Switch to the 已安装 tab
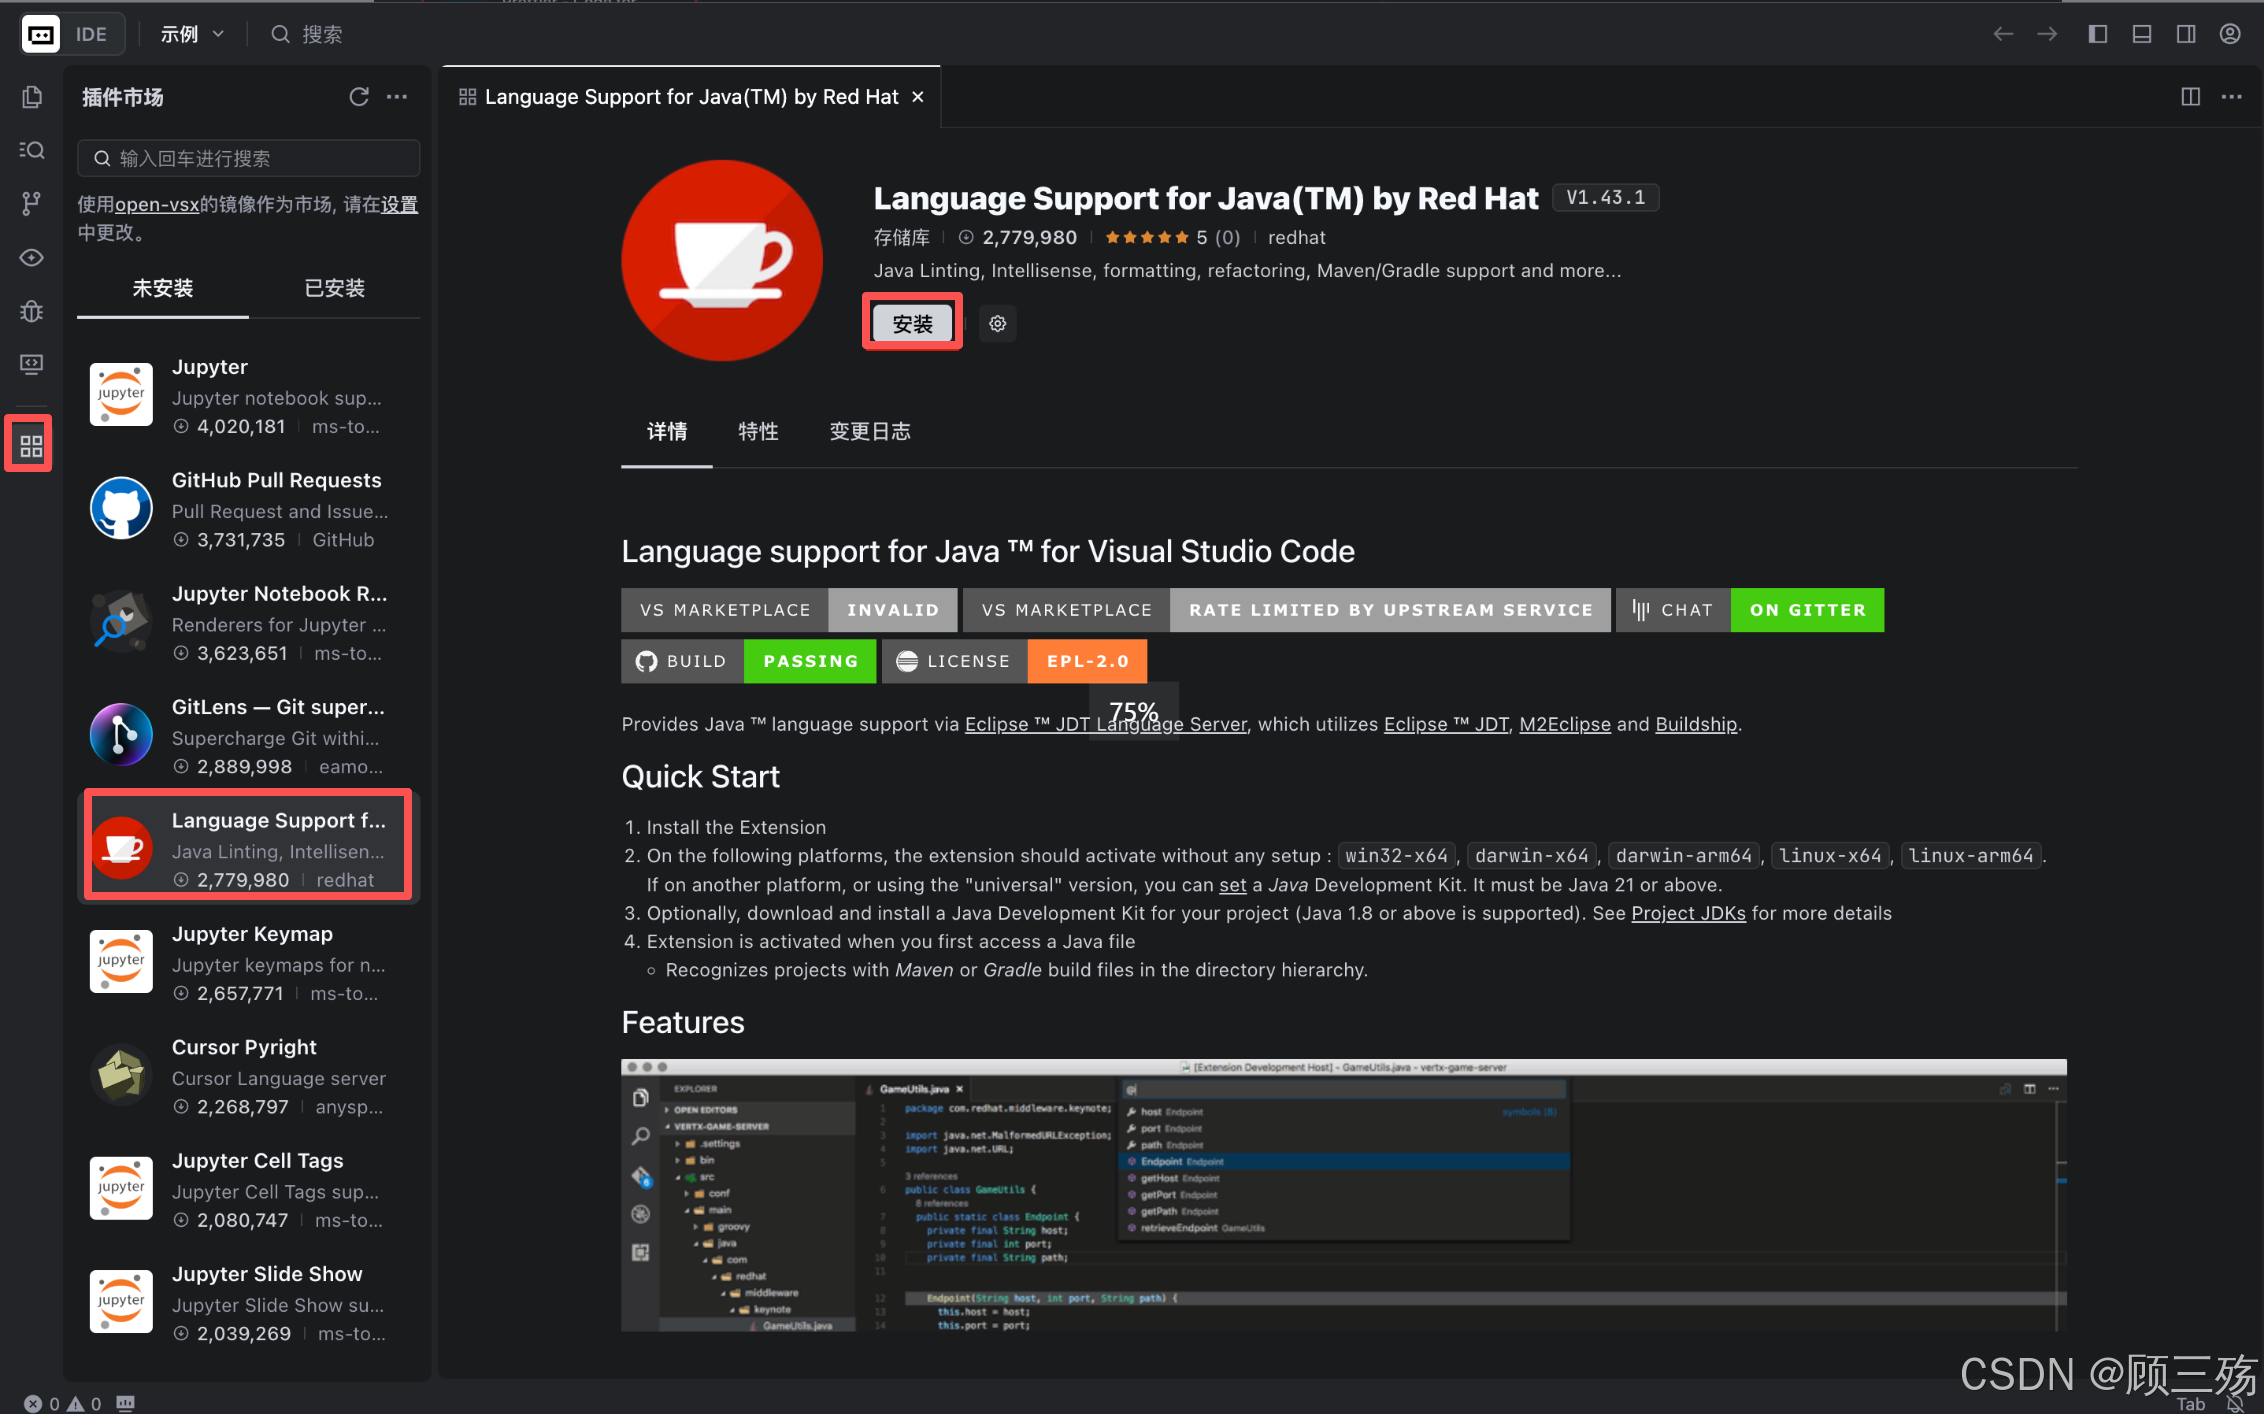The height and width of the screenshot is (1414, 2264). (x=334, y=288)
